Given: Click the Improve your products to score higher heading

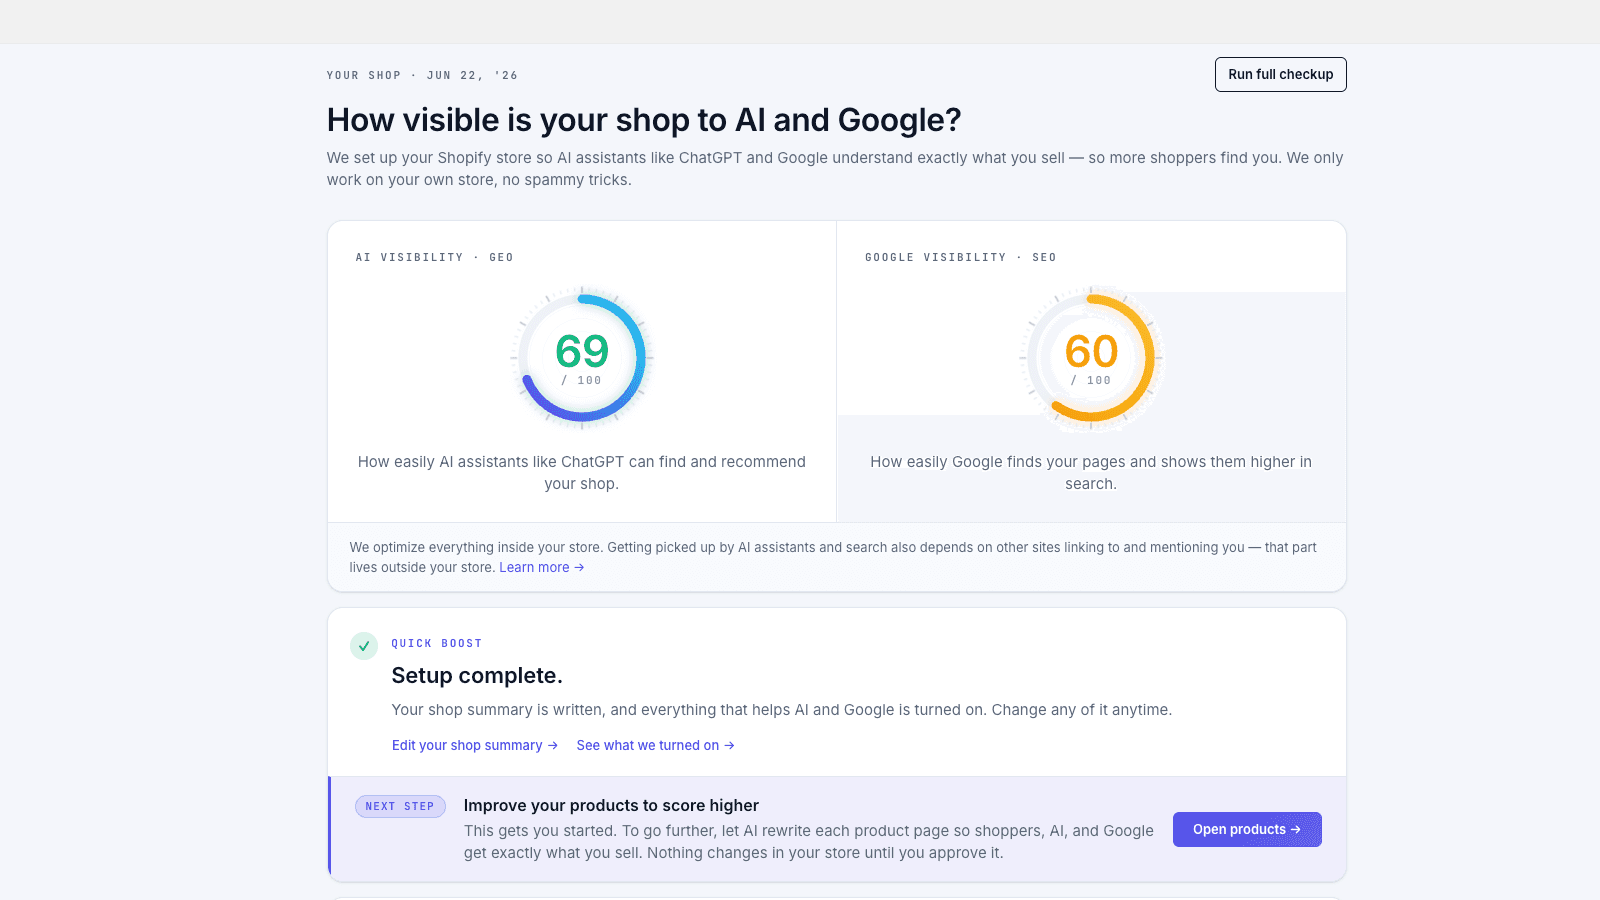Looking at the screenshot, I should coord(611,805).
